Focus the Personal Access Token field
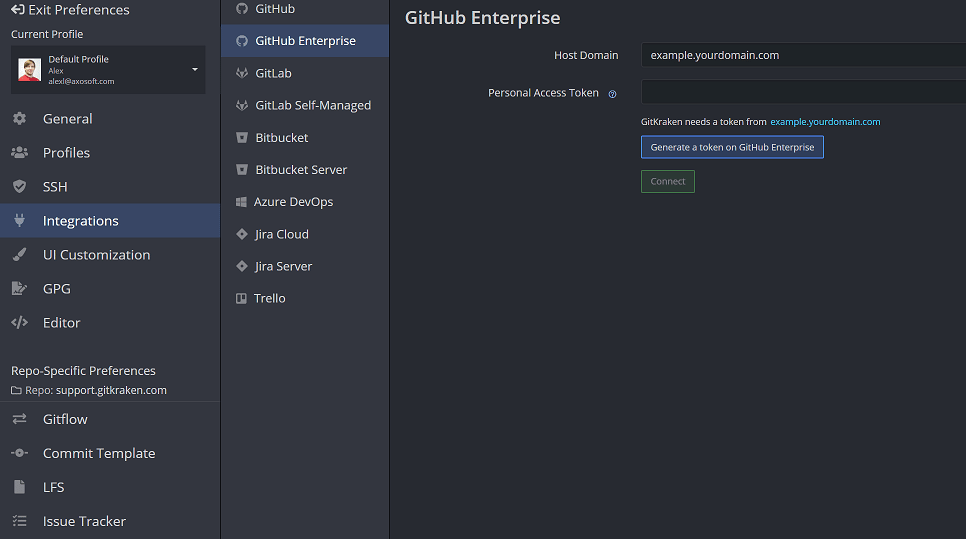 [802, 92]
